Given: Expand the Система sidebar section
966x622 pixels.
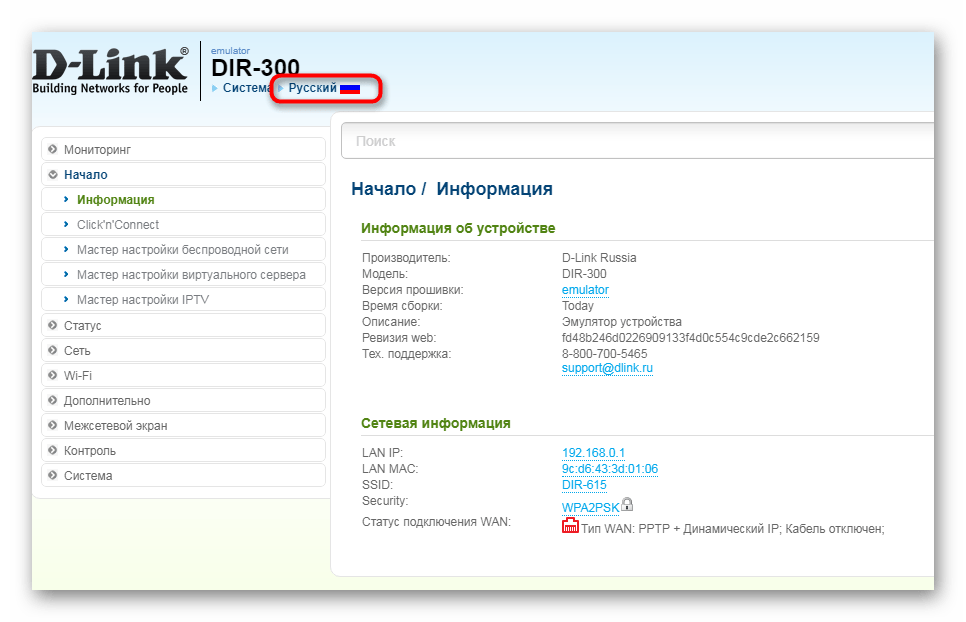Looking at the screenshot, I should 184,475.
